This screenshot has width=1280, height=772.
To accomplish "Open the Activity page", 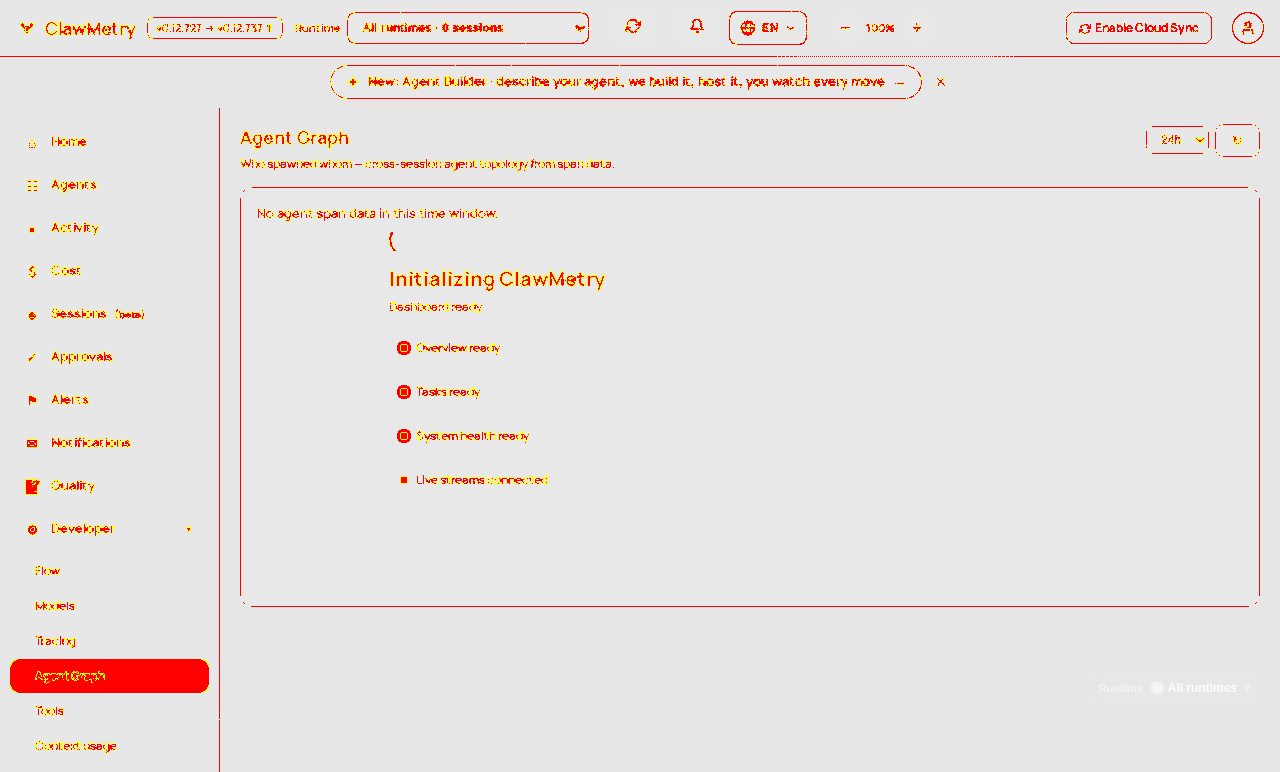I will [x=109, y=228].
